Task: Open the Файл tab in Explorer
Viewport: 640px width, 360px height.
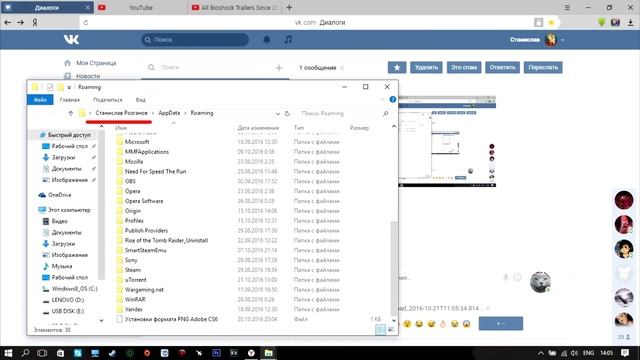Action: pos(40,100)
